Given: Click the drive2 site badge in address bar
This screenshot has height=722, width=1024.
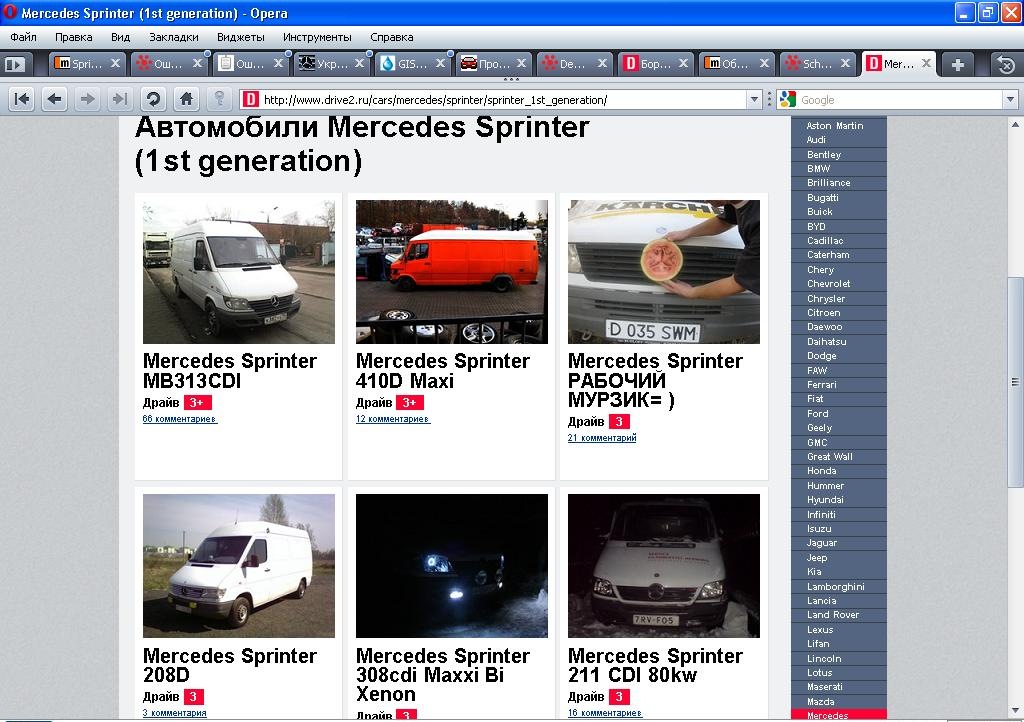Looking at the screenshot, I should (250, 100).
